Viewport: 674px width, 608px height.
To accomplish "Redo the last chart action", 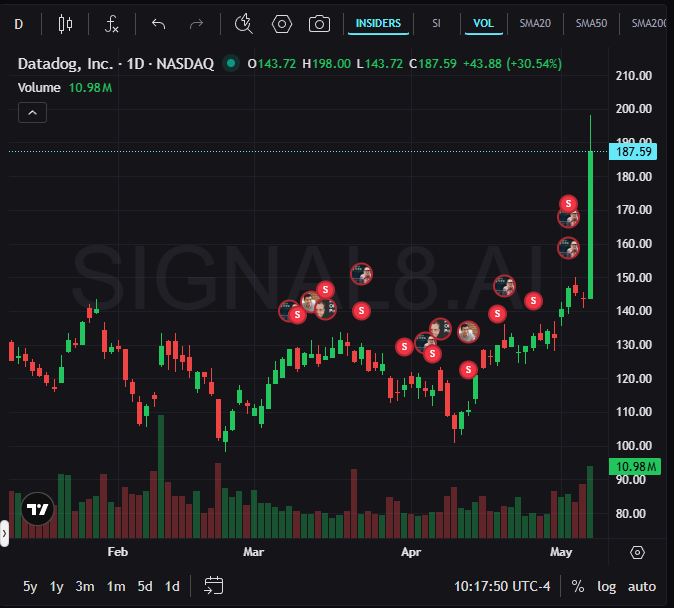I will [196, 24].
